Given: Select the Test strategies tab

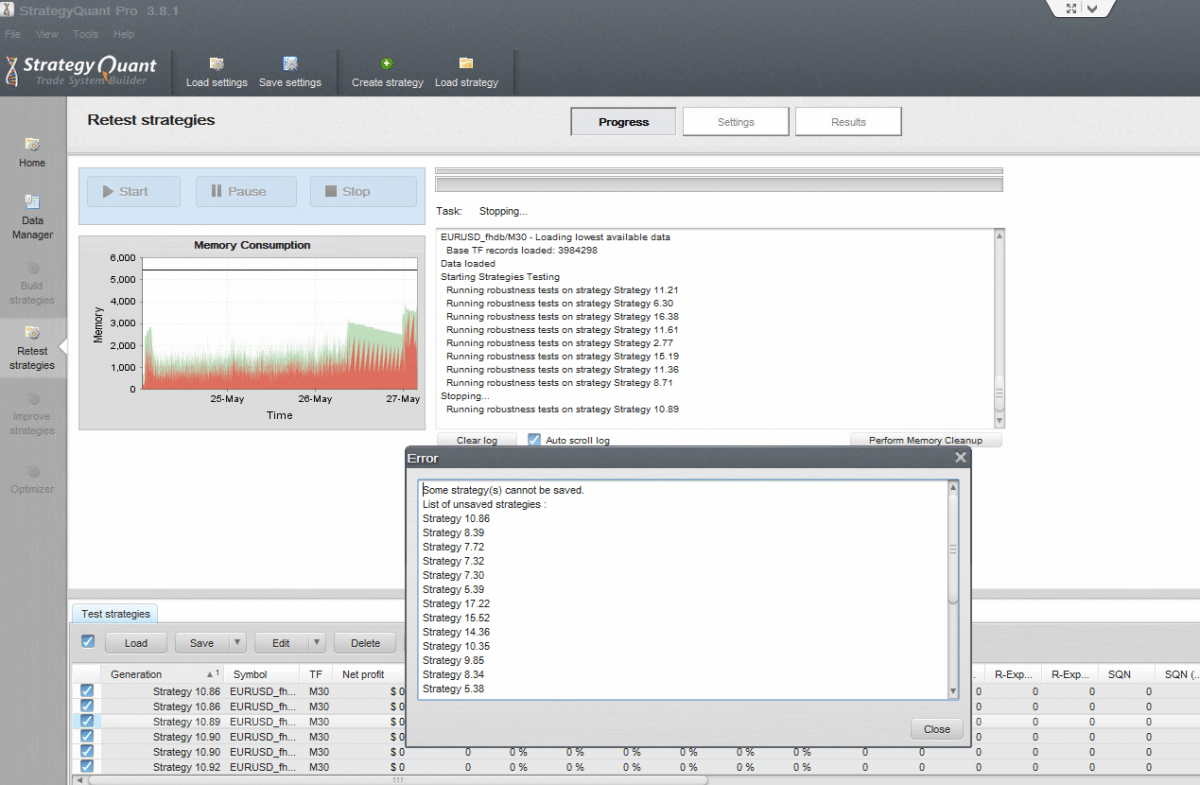Looking at the screenshot, I should 115,614.
